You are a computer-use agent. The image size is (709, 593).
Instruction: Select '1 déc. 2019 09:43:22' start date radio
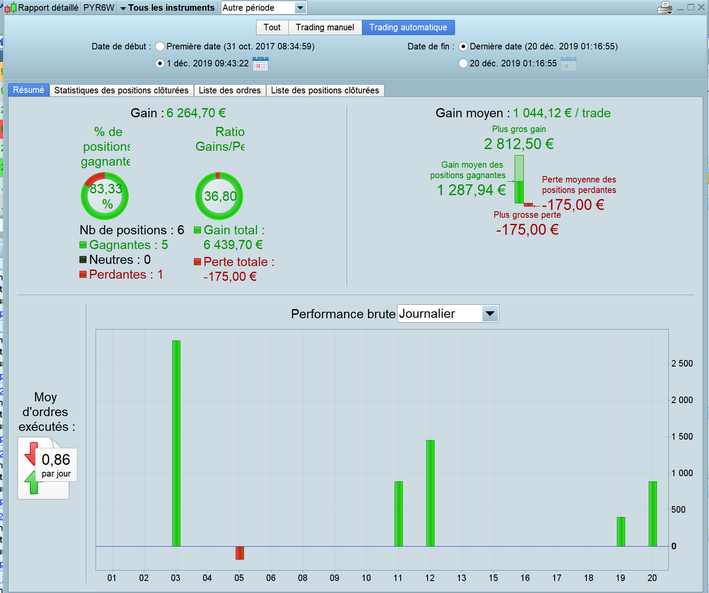(160, 63)
